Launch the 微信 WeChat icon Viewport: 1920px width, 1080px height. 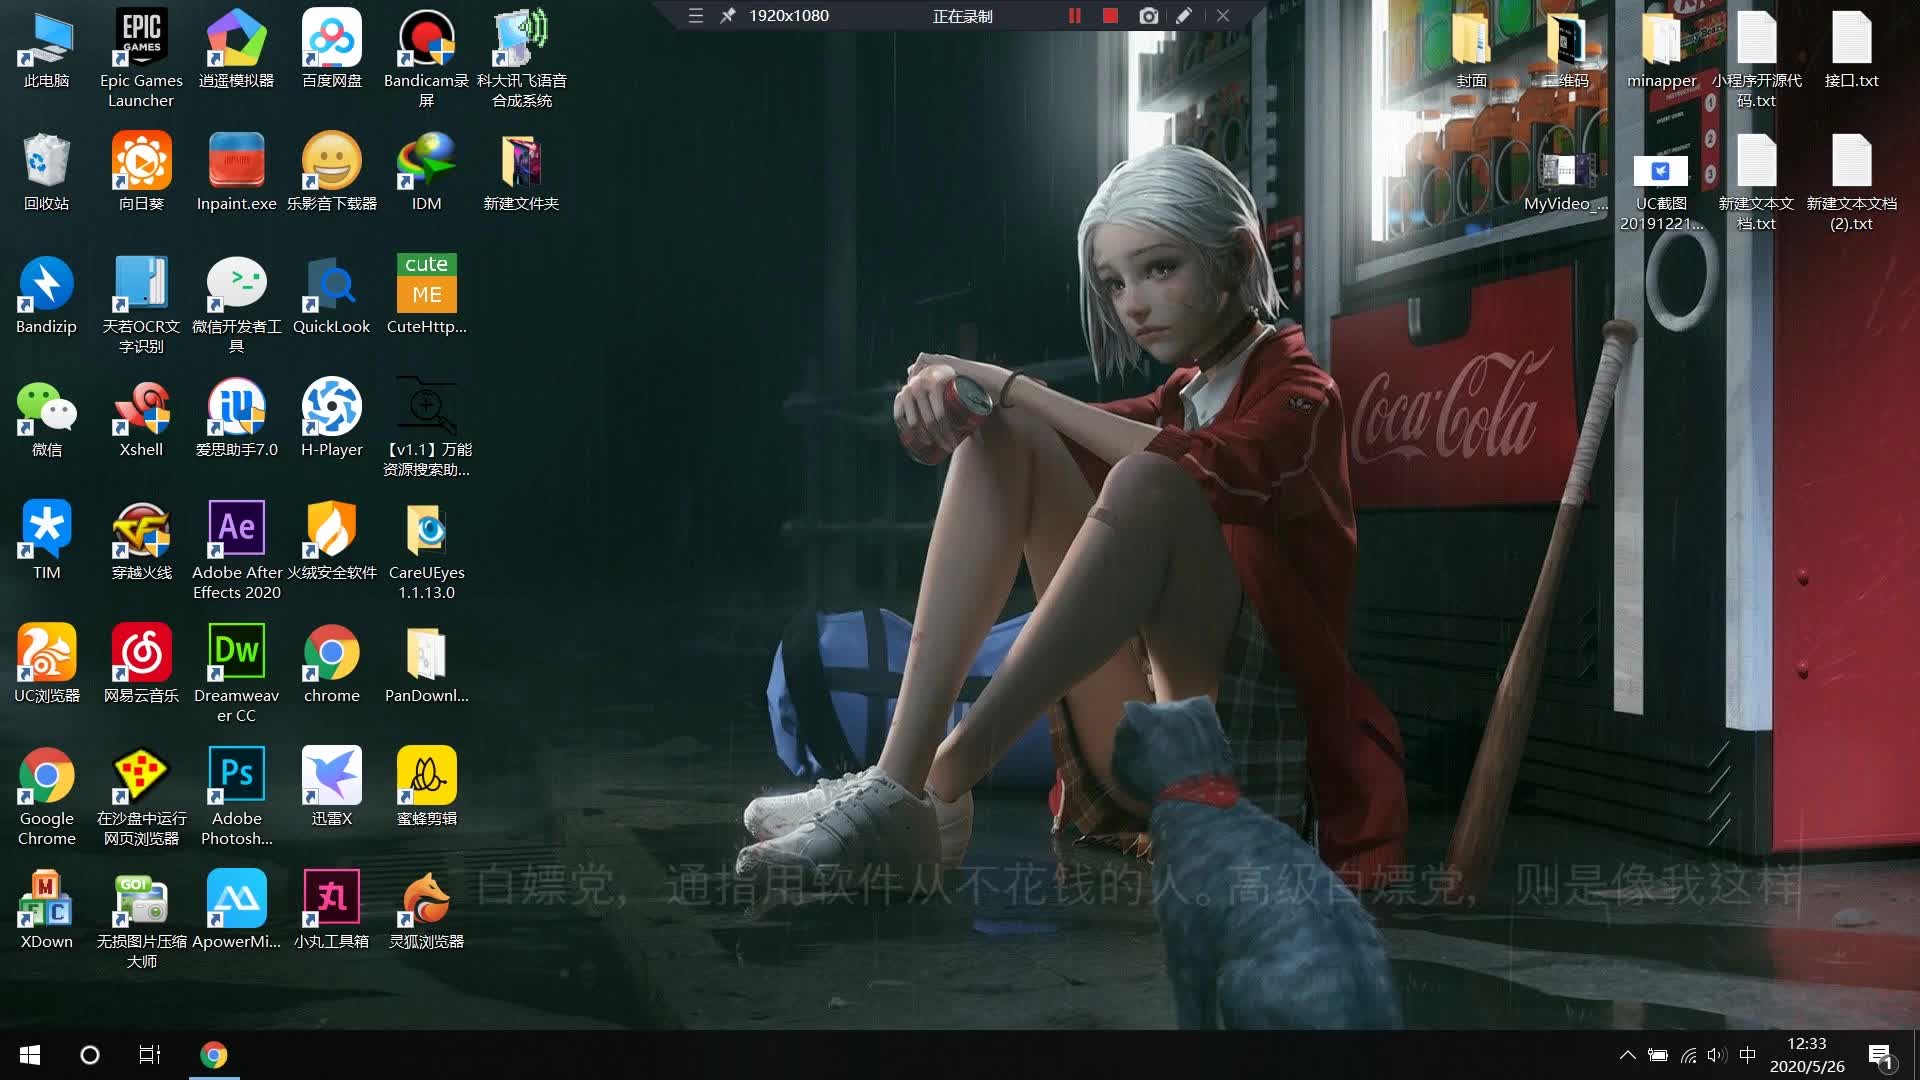(46, 418)
